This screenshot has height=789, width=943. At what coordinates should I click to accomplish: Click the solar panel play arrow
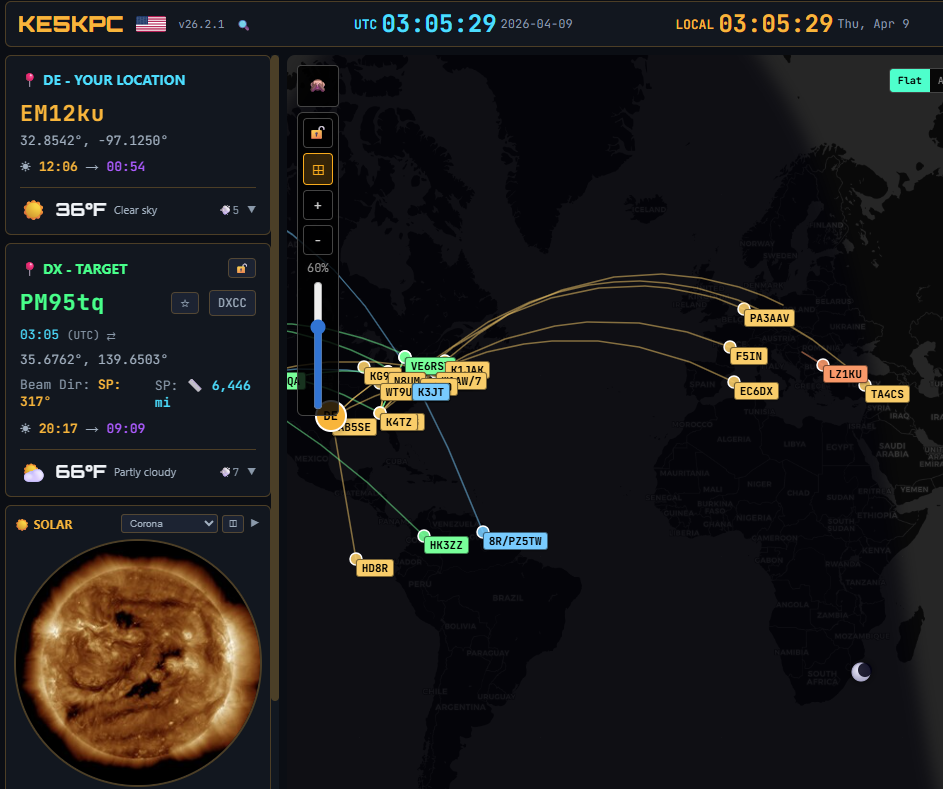(x=255, y=523)
